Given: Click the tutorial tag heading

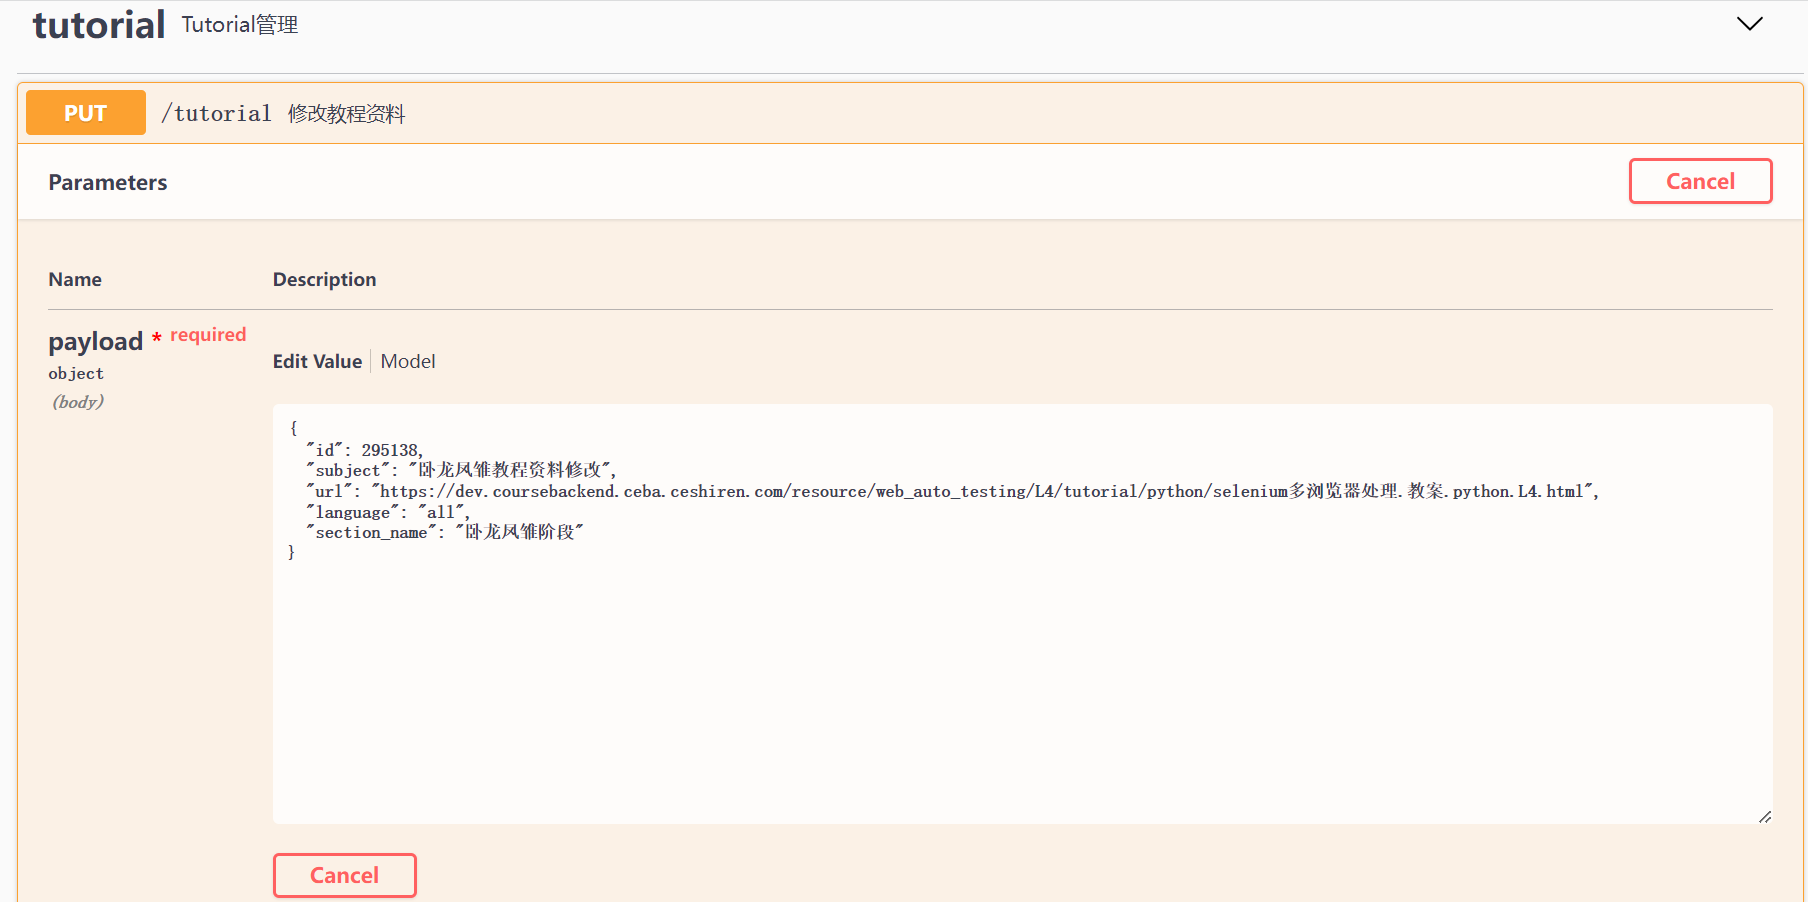Looking at the screenshot, I should pos(98,25).
